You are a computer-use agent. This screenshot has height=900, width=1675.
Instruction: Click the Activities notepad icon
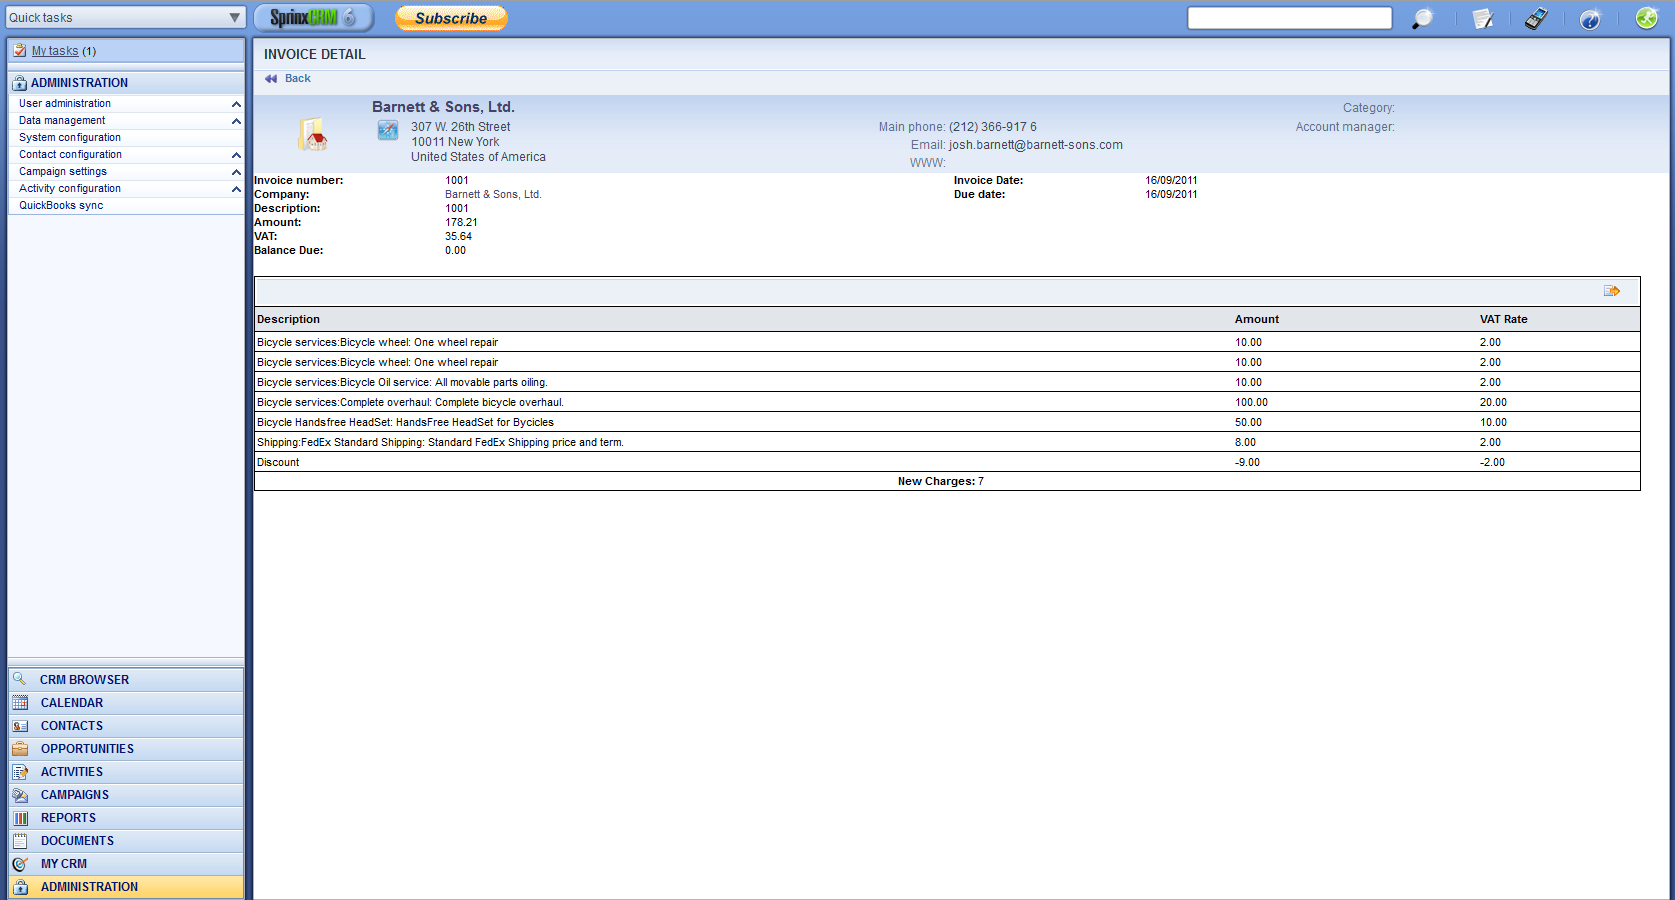click(20, 772)
